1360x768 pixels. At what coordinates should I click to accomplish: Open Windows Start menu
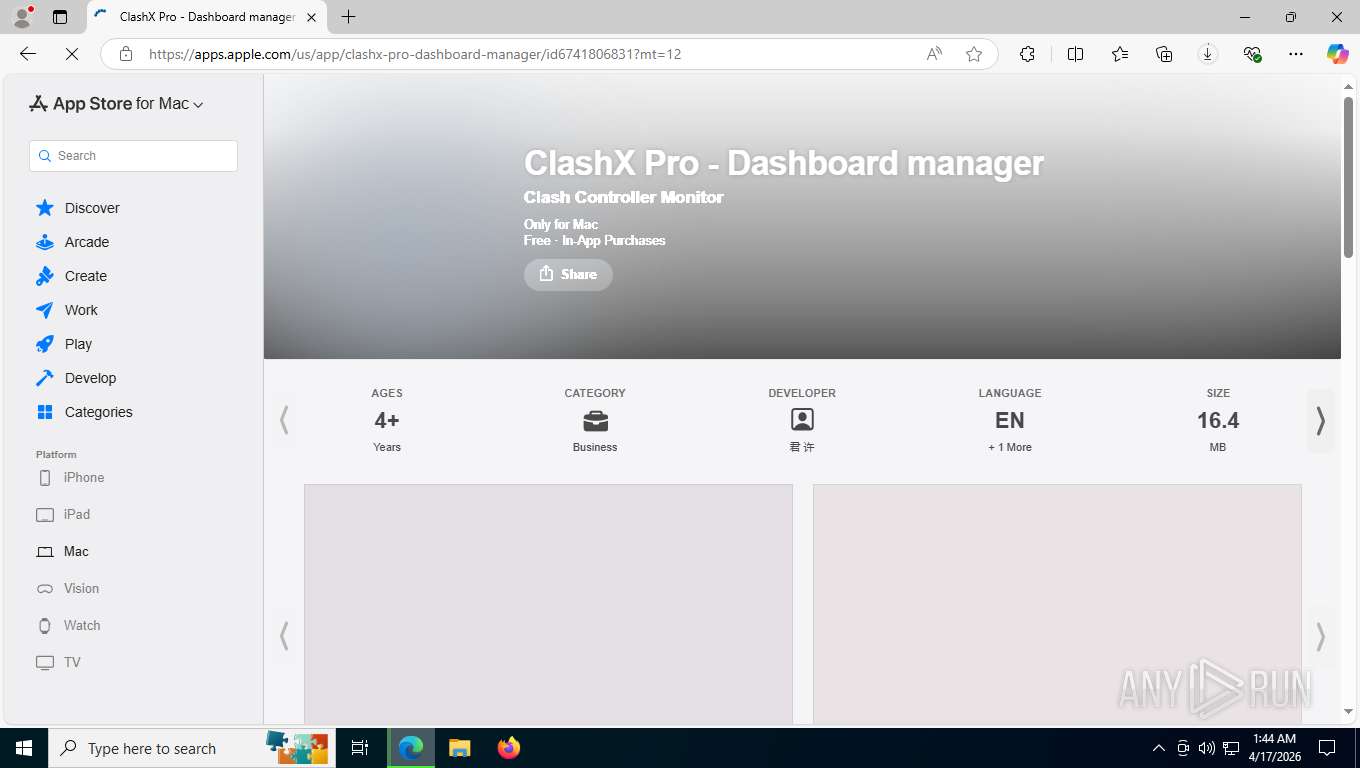24,748
